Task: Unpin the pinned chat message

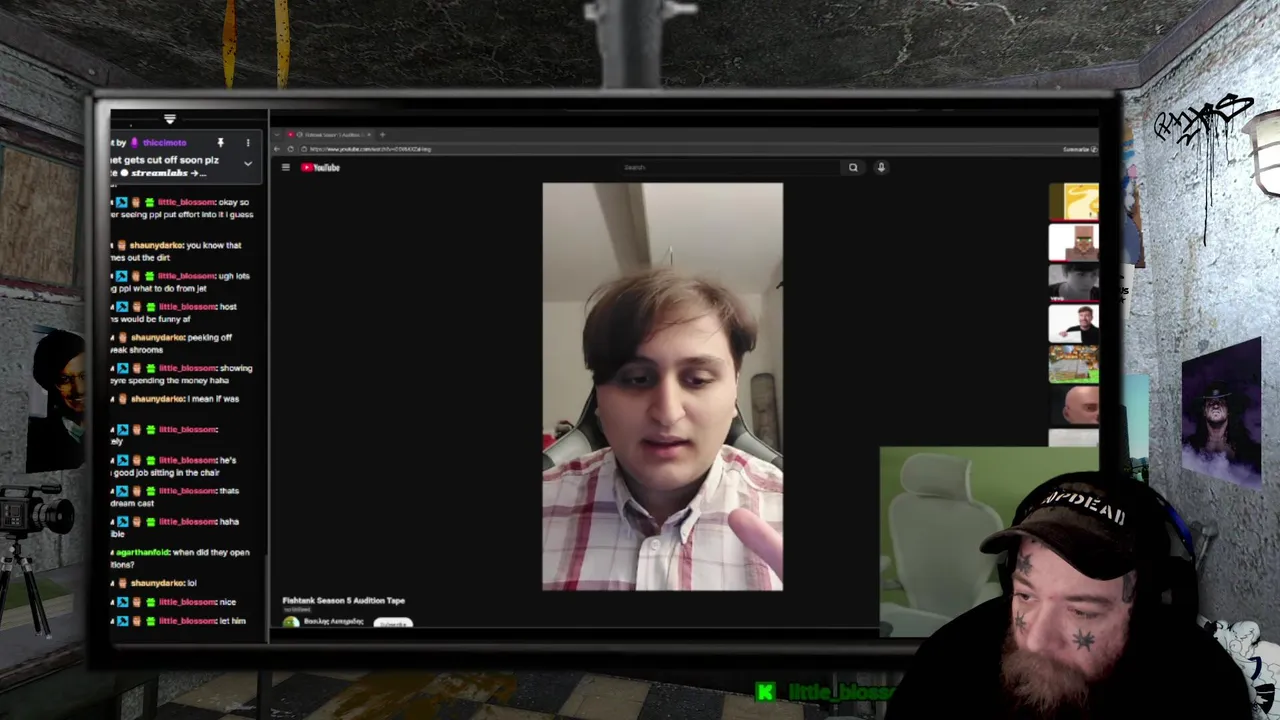Action: [220, 143]
